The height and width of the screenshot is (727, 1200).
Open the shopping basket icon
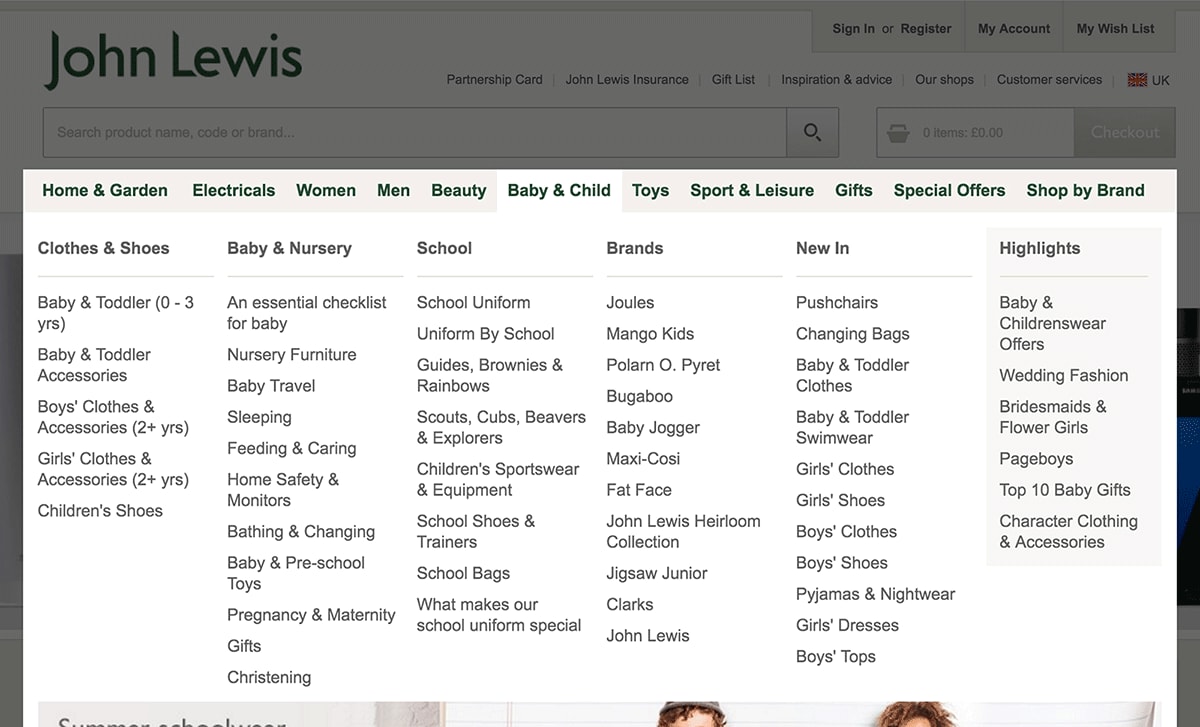click(898, 132)
